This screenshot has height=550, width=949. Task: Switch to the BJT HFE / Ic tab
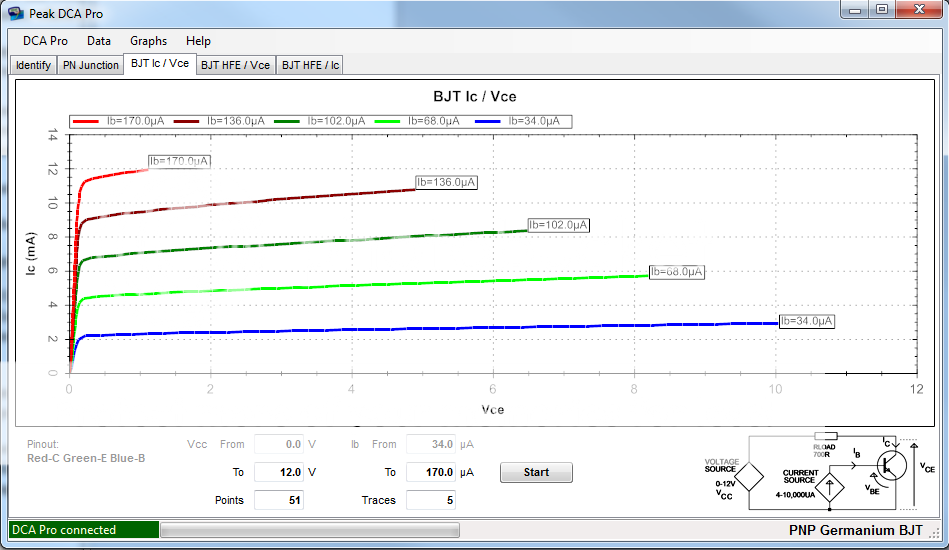(310, 65)
